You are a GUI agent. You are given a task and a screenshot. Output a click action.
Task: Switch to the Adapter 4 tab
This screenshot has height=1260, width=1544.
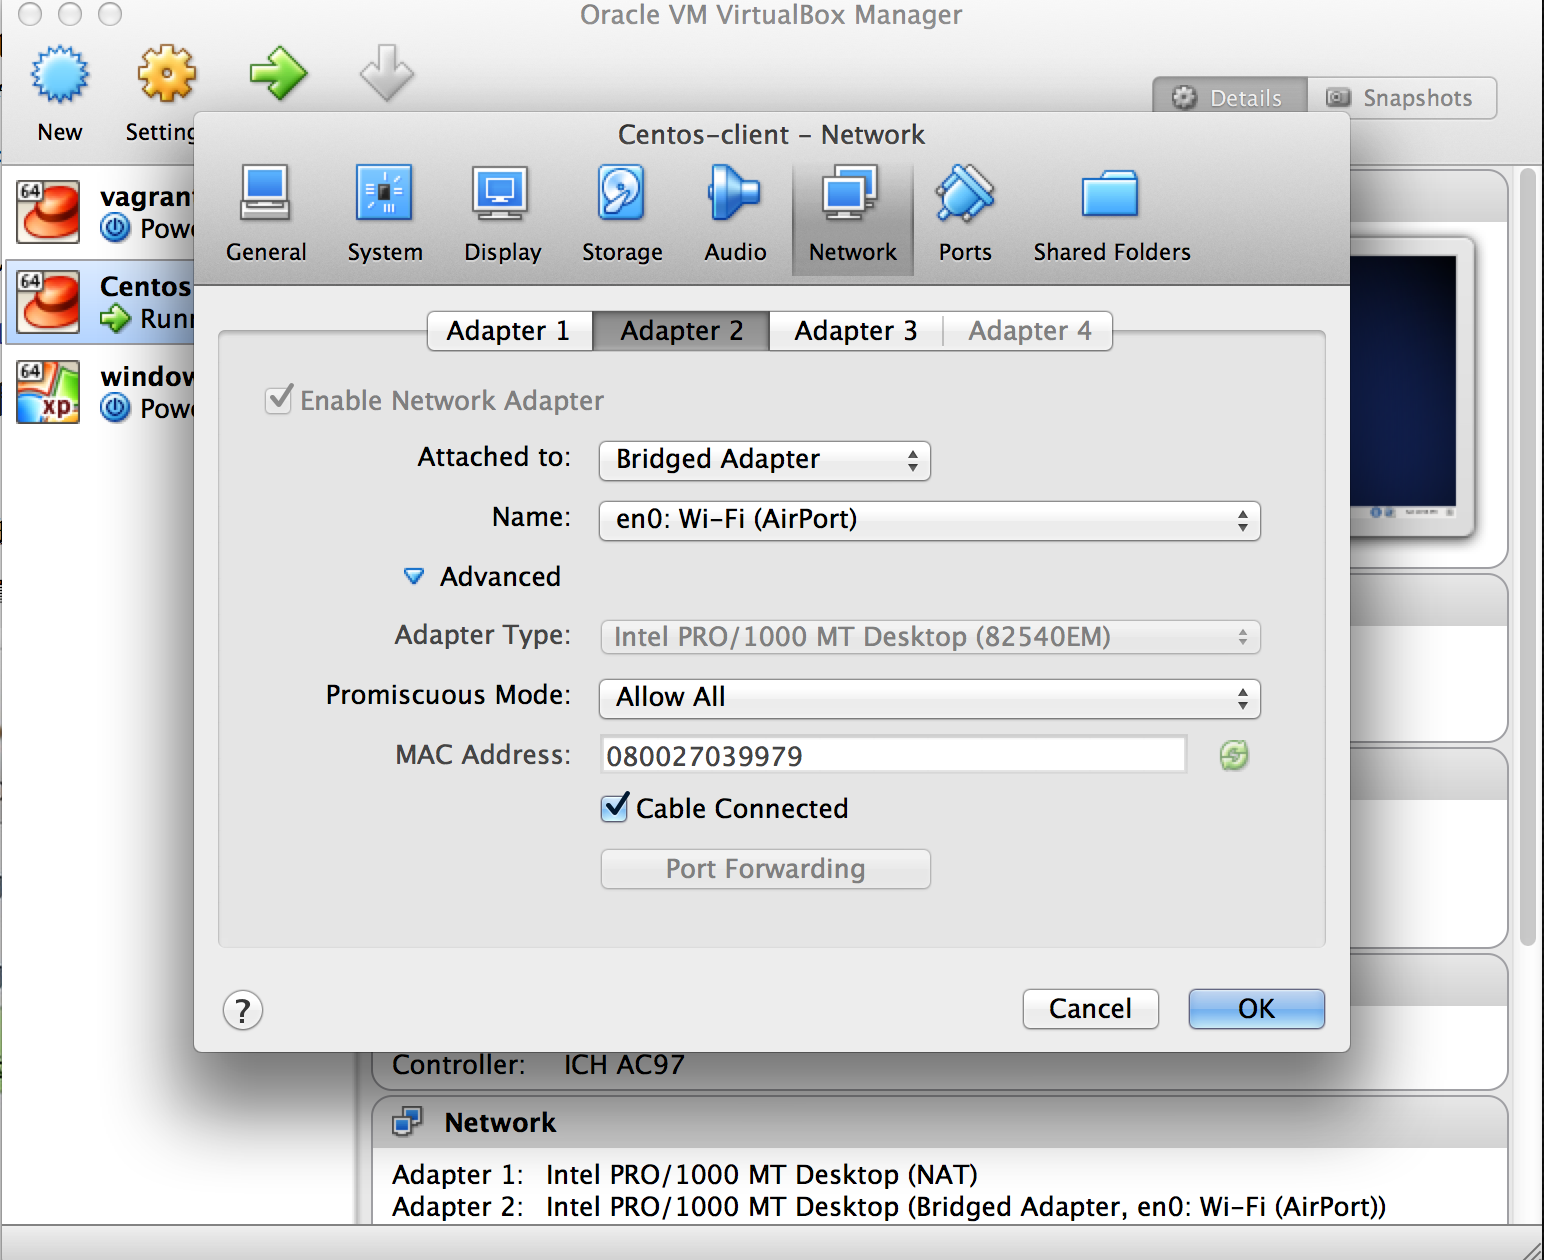tap(1029, 331)
